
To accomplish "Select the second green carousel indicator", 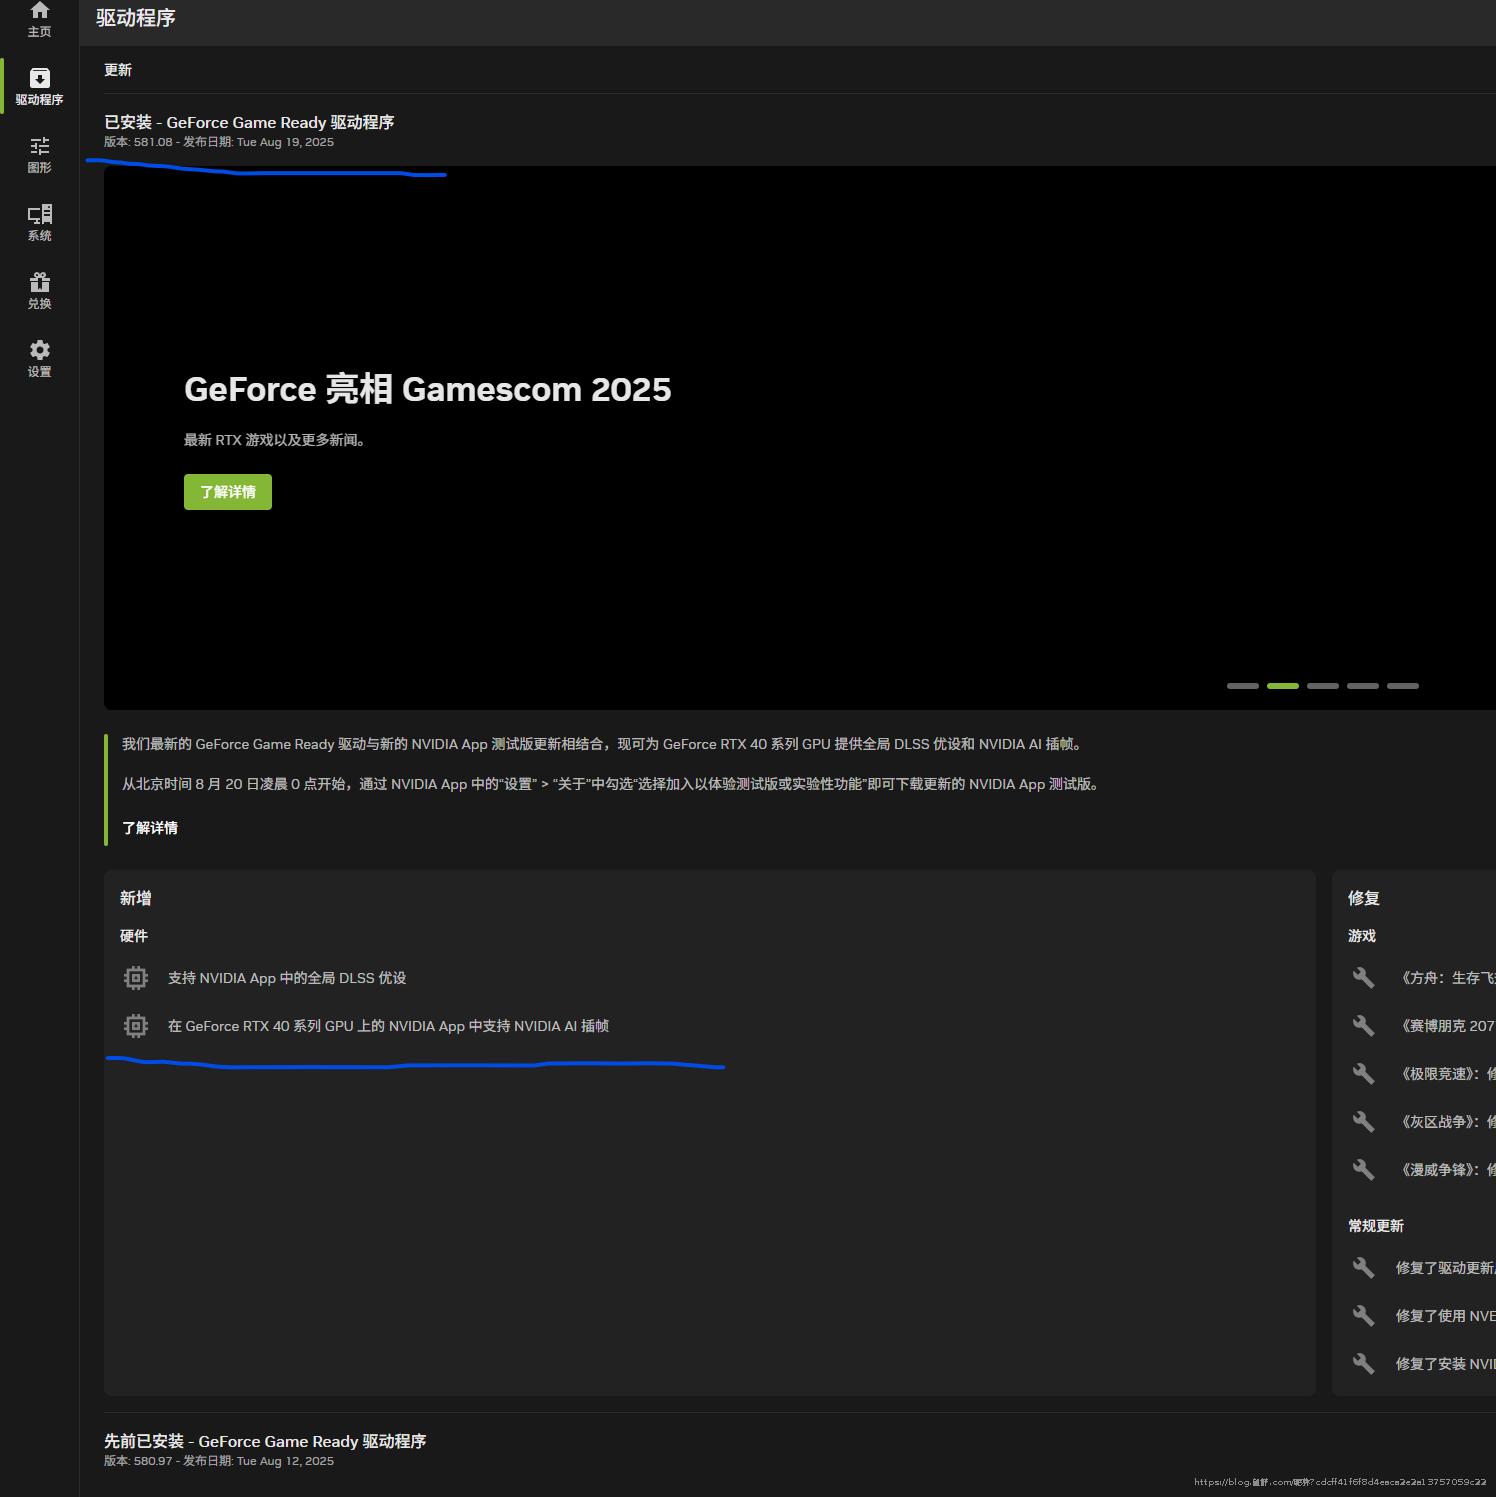I will point(1283,686).
